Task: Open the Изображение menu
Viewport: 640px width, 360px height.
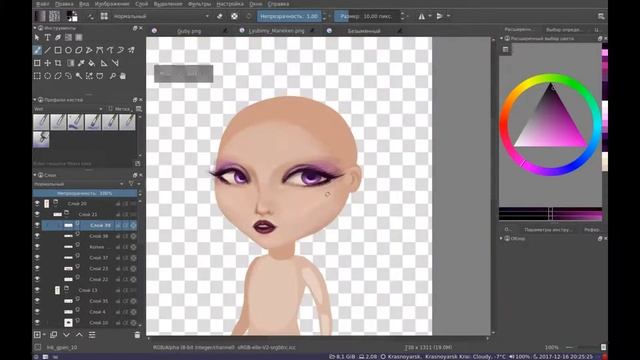Action: coord(112,4)
